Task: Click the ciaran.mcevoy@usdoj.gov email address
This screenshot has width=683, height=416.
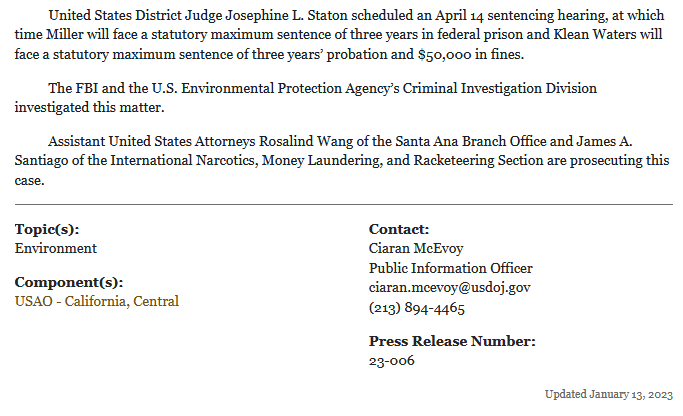Action: click(x=449, y=287)
